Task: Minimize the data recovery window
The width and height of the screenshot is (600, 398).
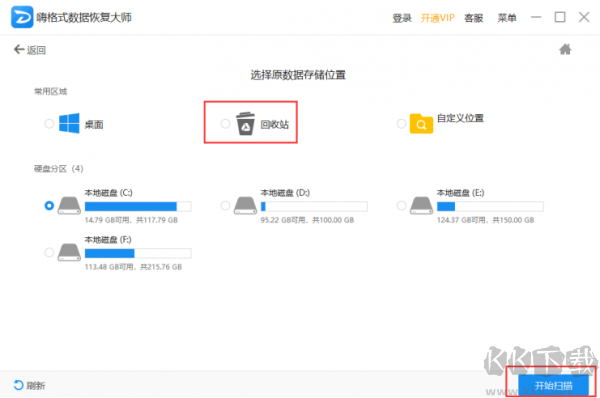Action: pos(536,17)
